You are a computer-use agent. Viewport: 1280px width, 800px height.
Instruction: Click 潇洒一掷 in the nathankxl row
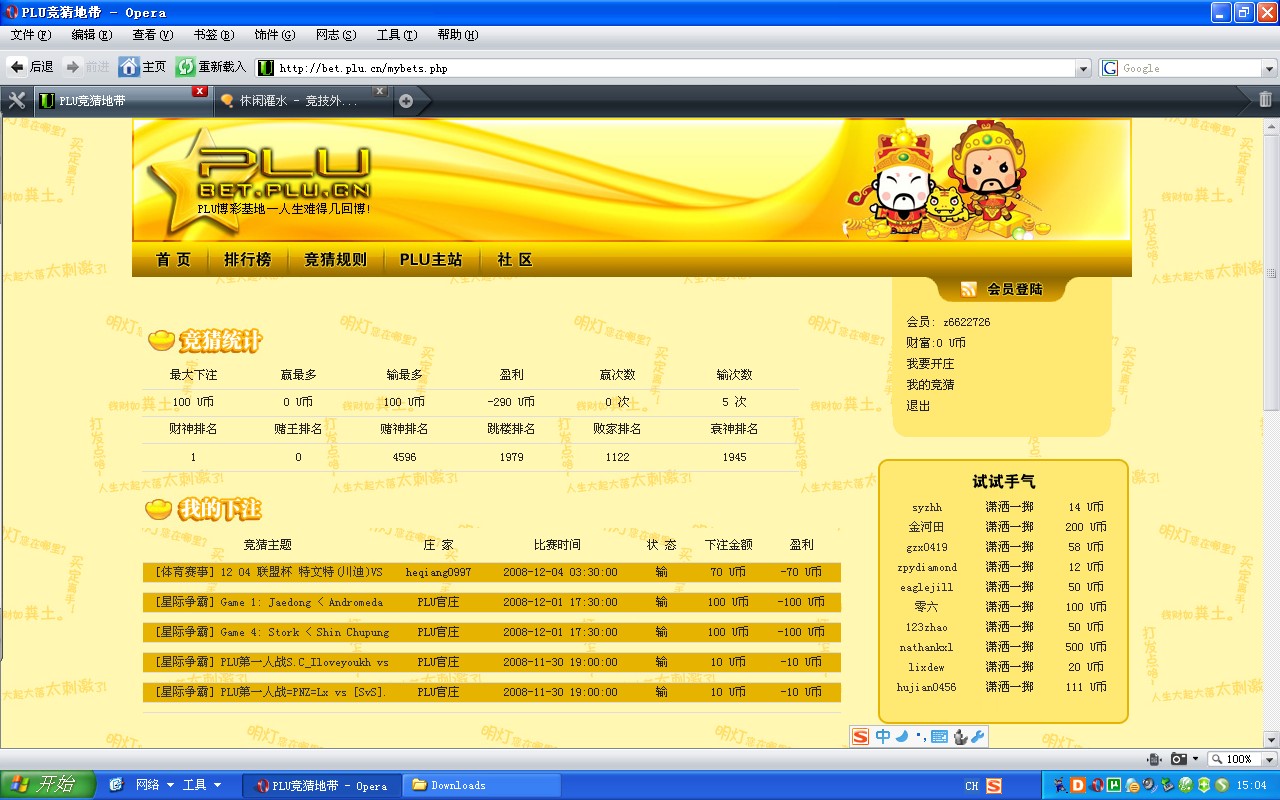pyautogui.click(x=1010, y=647)
